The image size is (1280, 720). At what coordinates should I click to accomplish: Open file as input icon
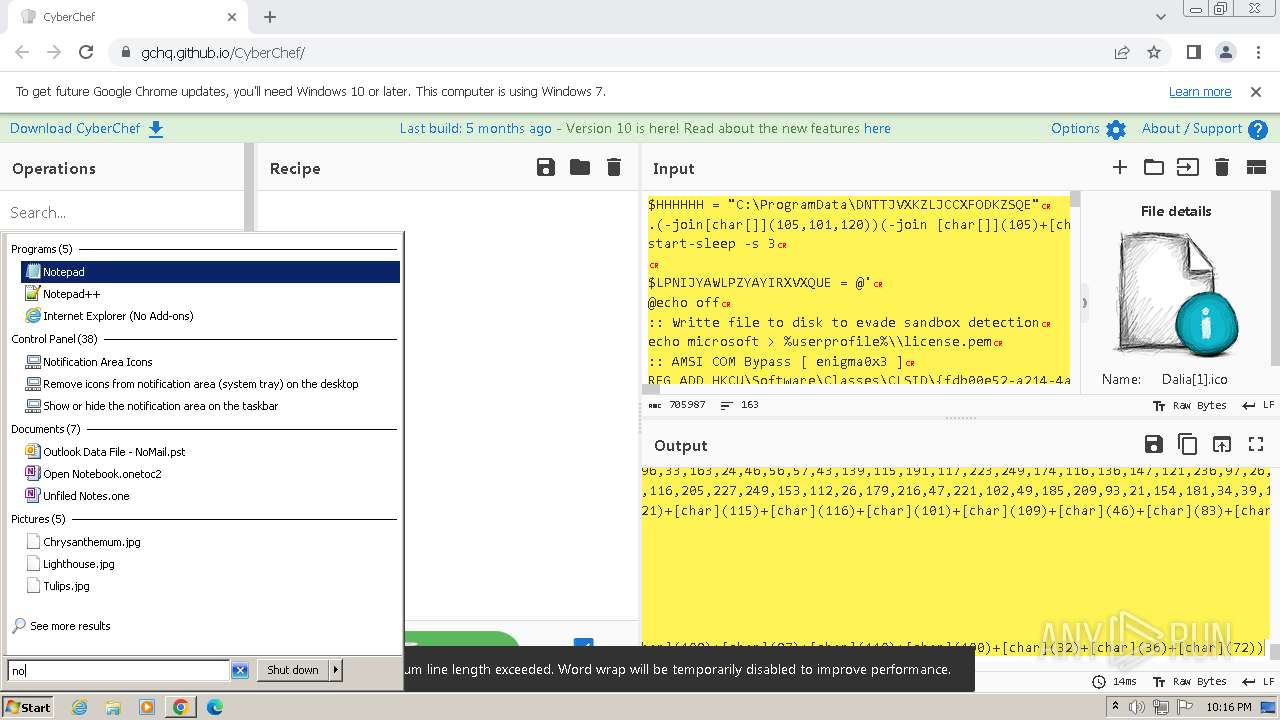[x=1187, y=167]
